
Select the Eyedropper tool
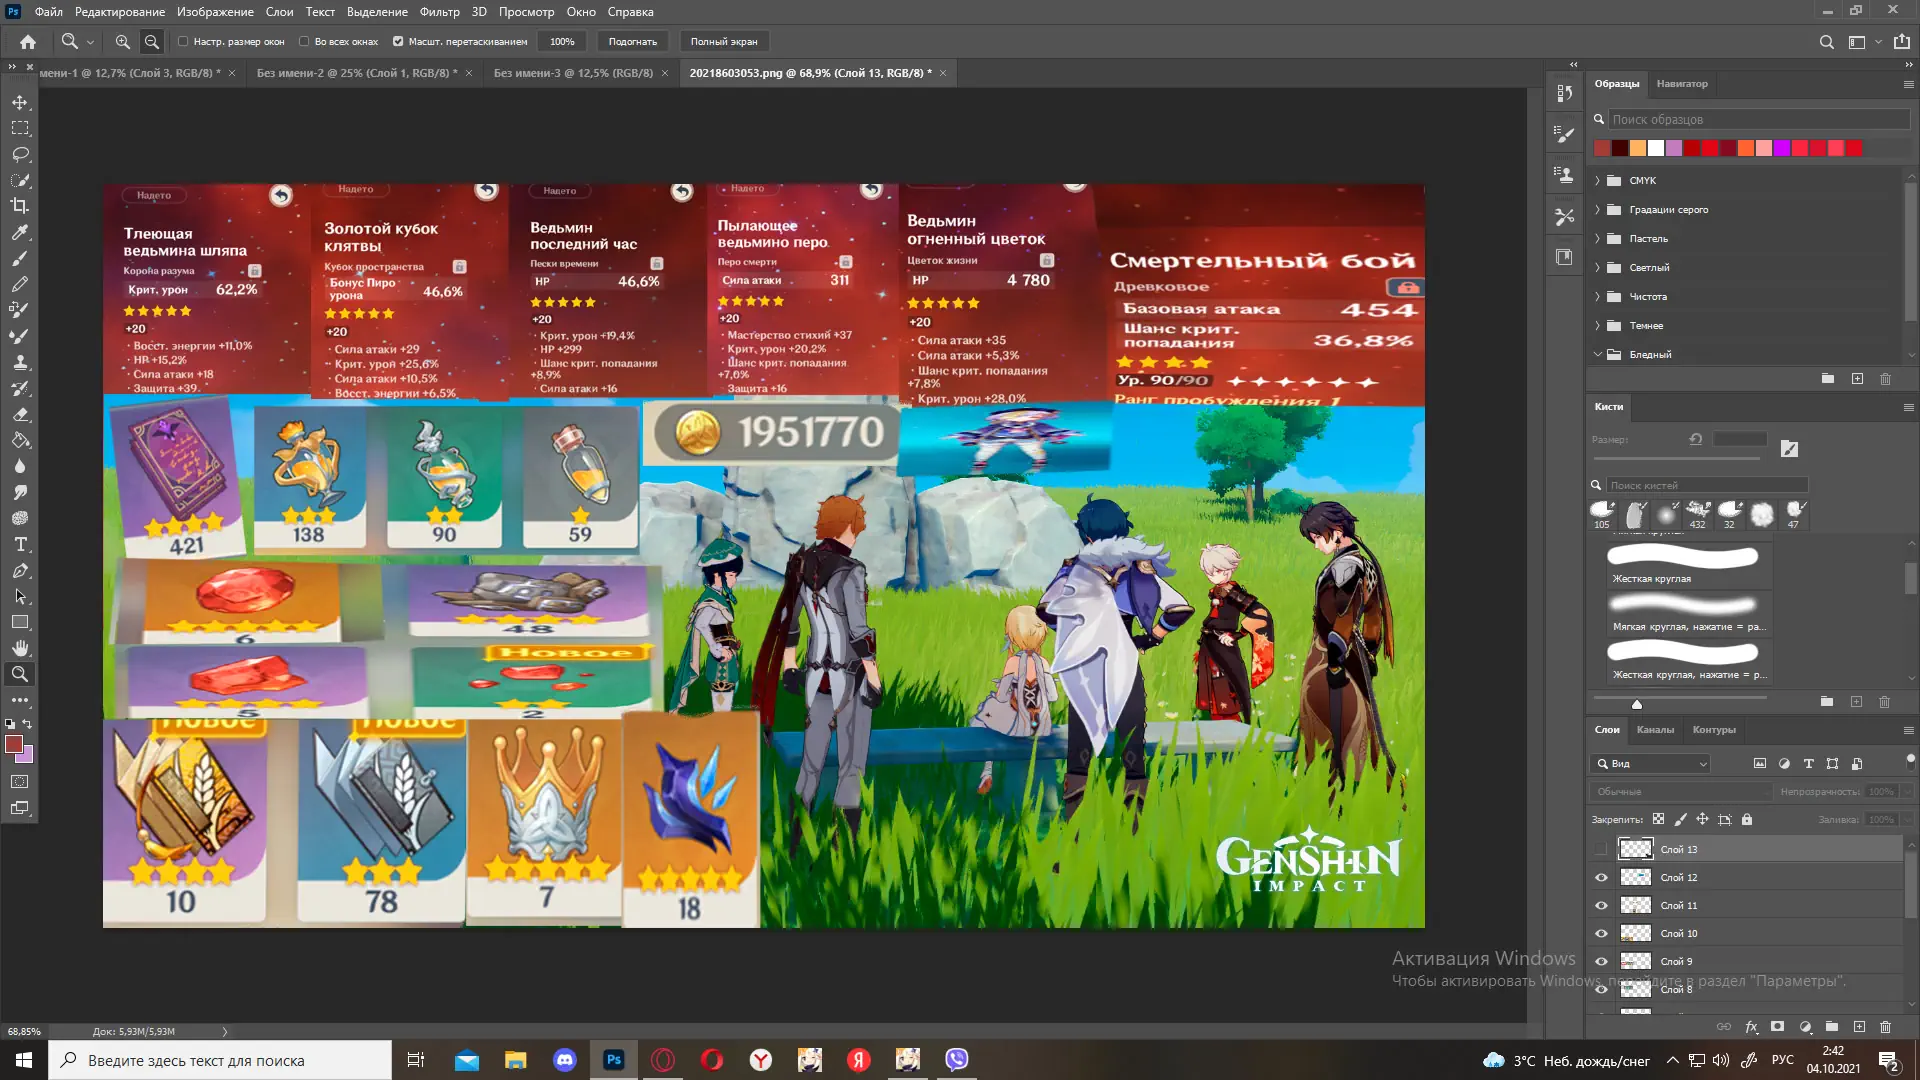[20, 232]
